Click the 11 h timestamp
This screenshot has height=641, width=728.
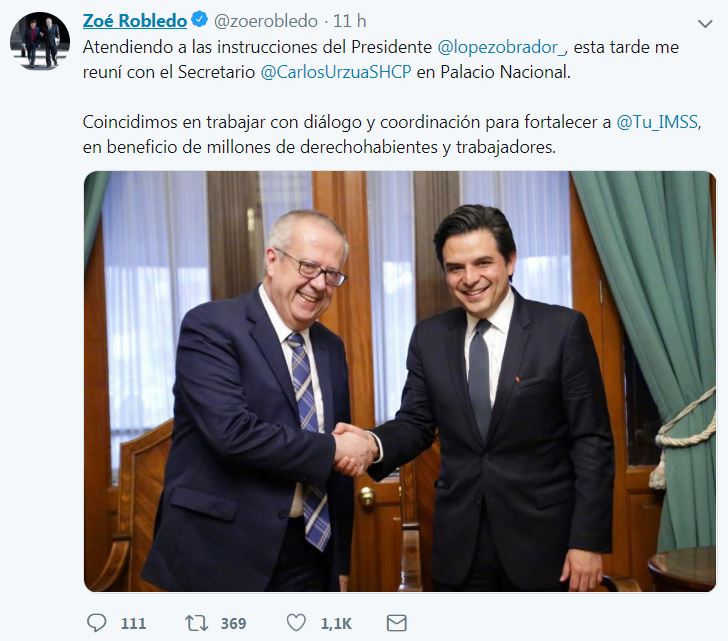[350, 21]
